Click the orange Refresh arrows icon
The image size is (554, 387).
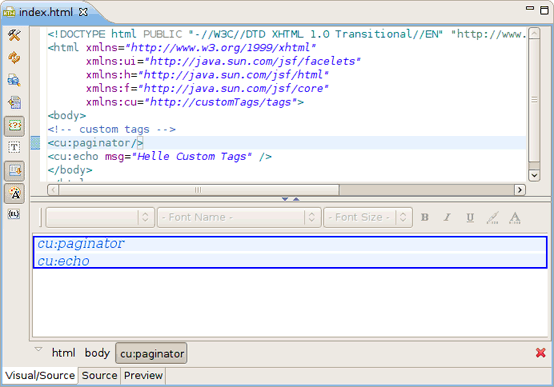14,58
